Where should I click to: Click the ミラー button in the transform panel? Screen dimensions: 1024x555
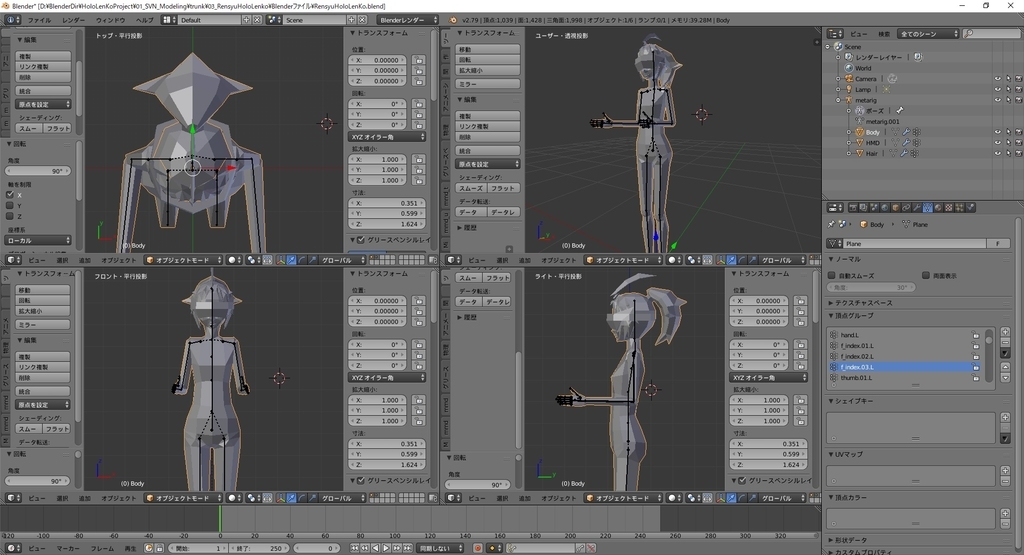point(44,325)
